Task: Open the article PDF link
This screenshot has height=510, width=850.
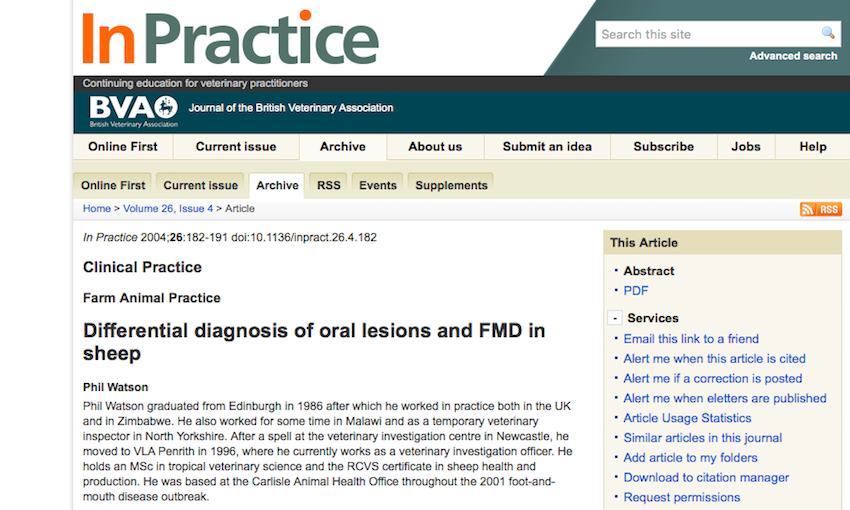Action: coord(636,291)
